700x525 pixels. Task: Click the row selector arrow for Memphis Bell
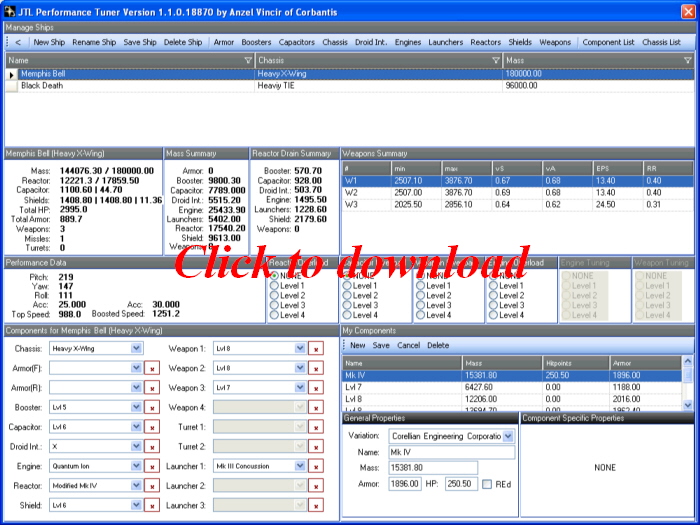[12, 75]
